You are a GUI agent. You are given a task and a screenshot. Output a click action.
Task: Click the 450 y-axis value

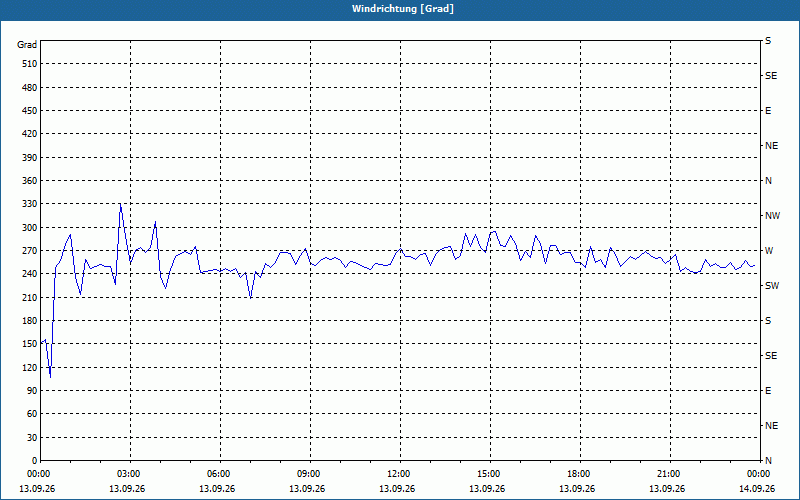tap(30, 111)
